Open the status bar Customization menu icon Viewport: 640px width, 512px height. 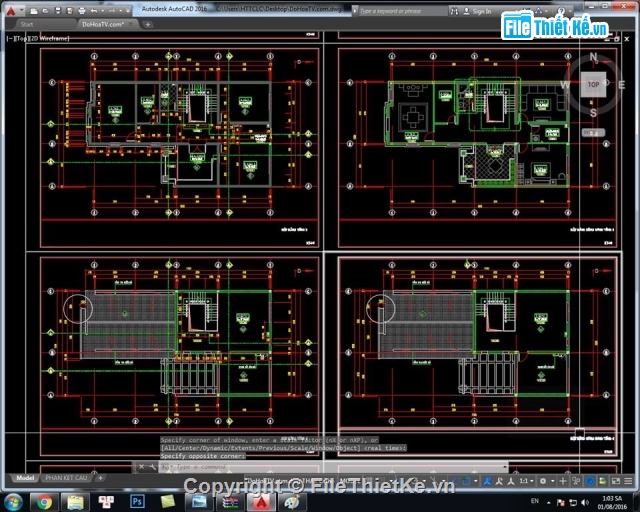[628, 481]
